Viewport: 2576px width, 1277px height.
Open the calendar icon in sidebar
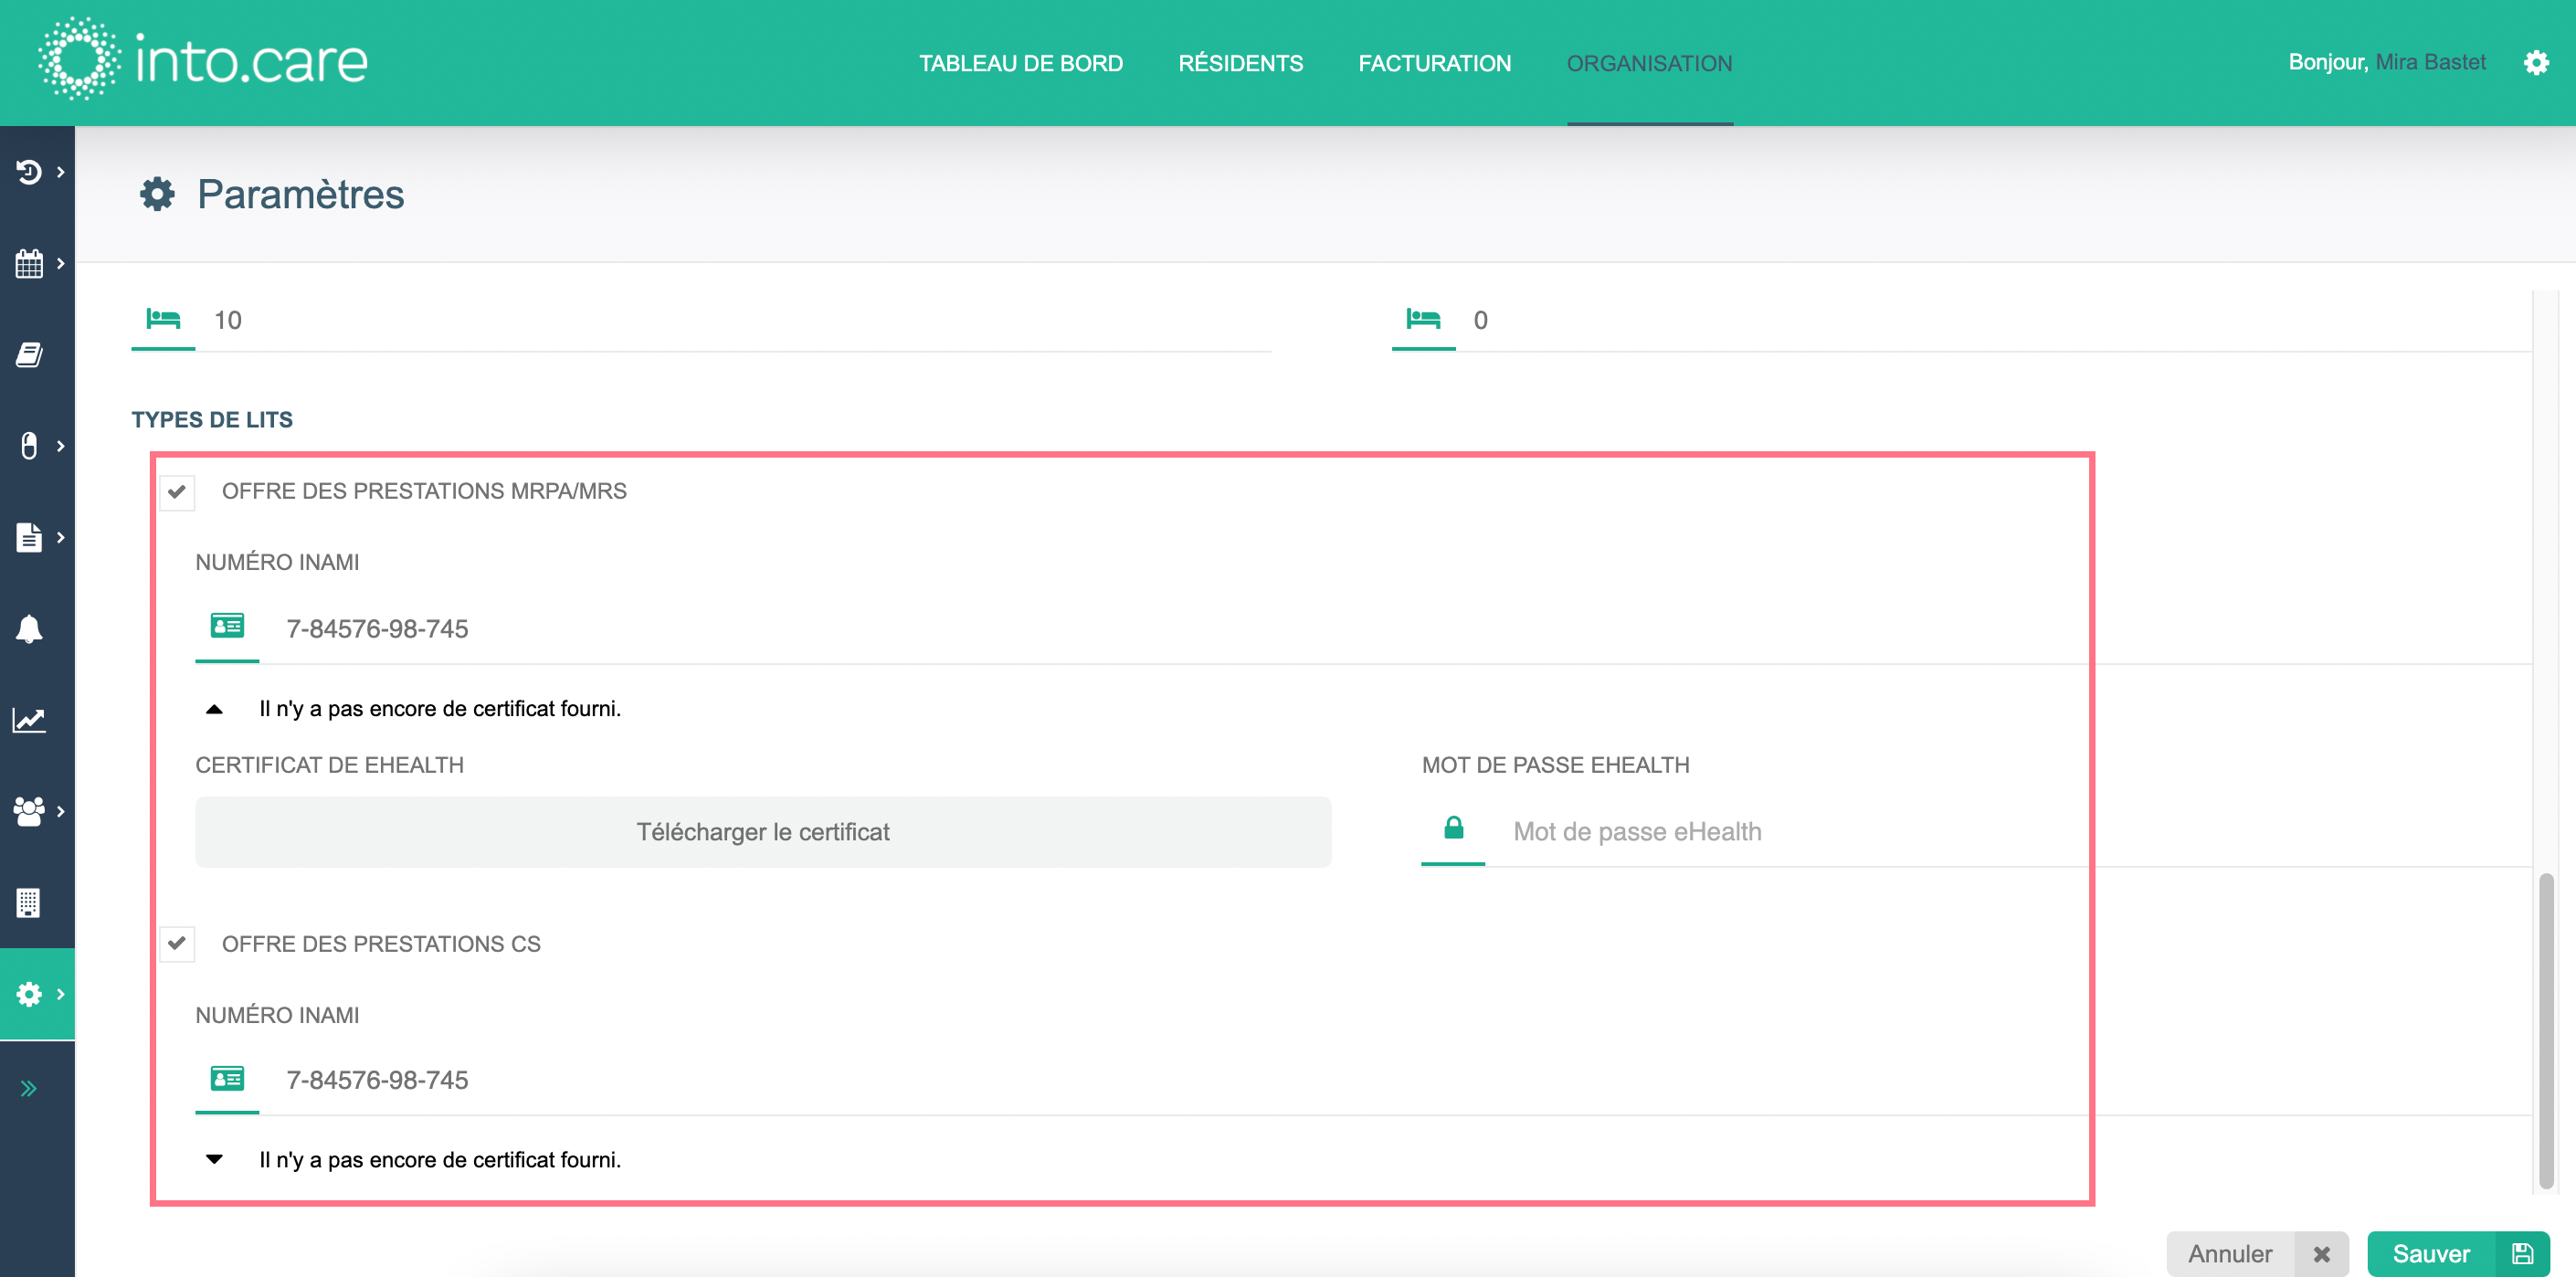(29, 264)
